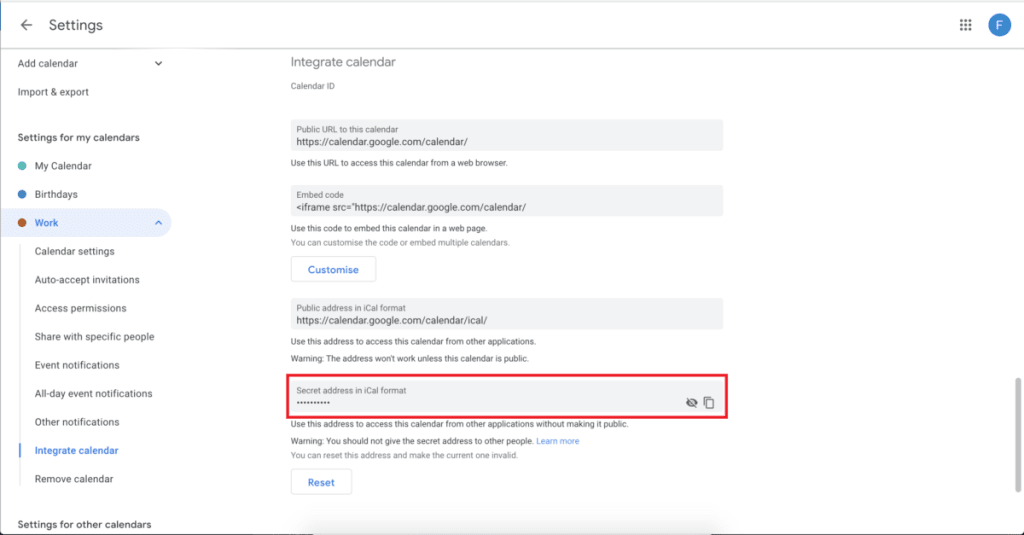Click the Work orange color dot
Viewport: 1024px width, 535px height.
22,223
